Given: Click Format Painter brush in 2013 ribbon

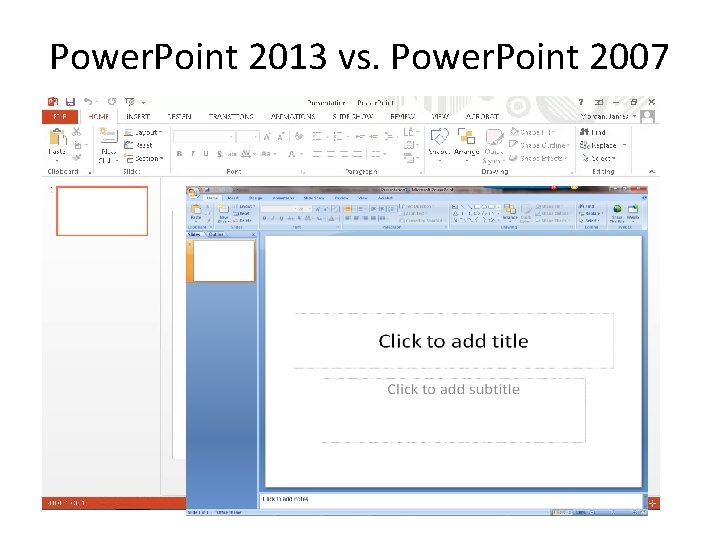Looking at the screenshot, I should (x=76, y=158).
